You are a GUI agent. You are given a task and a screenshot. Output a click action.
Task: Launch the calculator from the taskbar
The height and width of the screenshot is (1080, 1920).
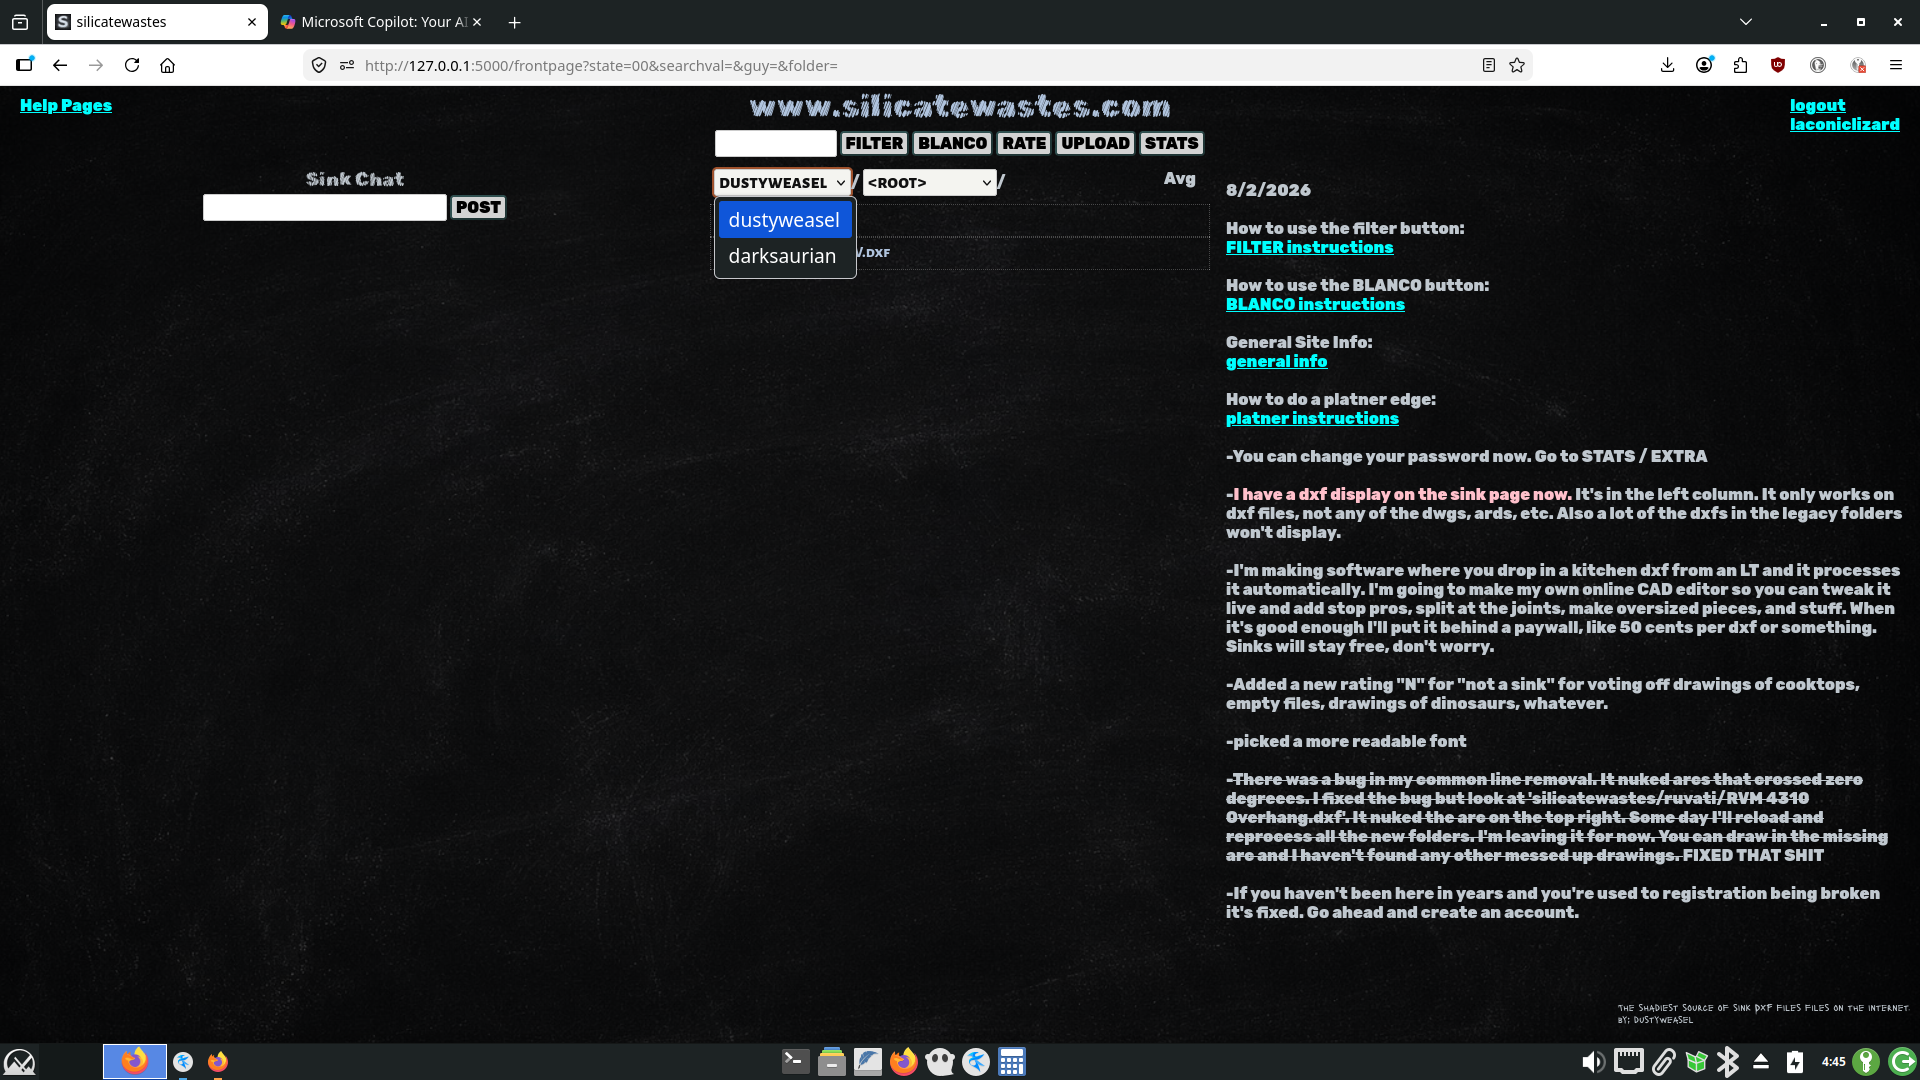tap(1012, 1061)
